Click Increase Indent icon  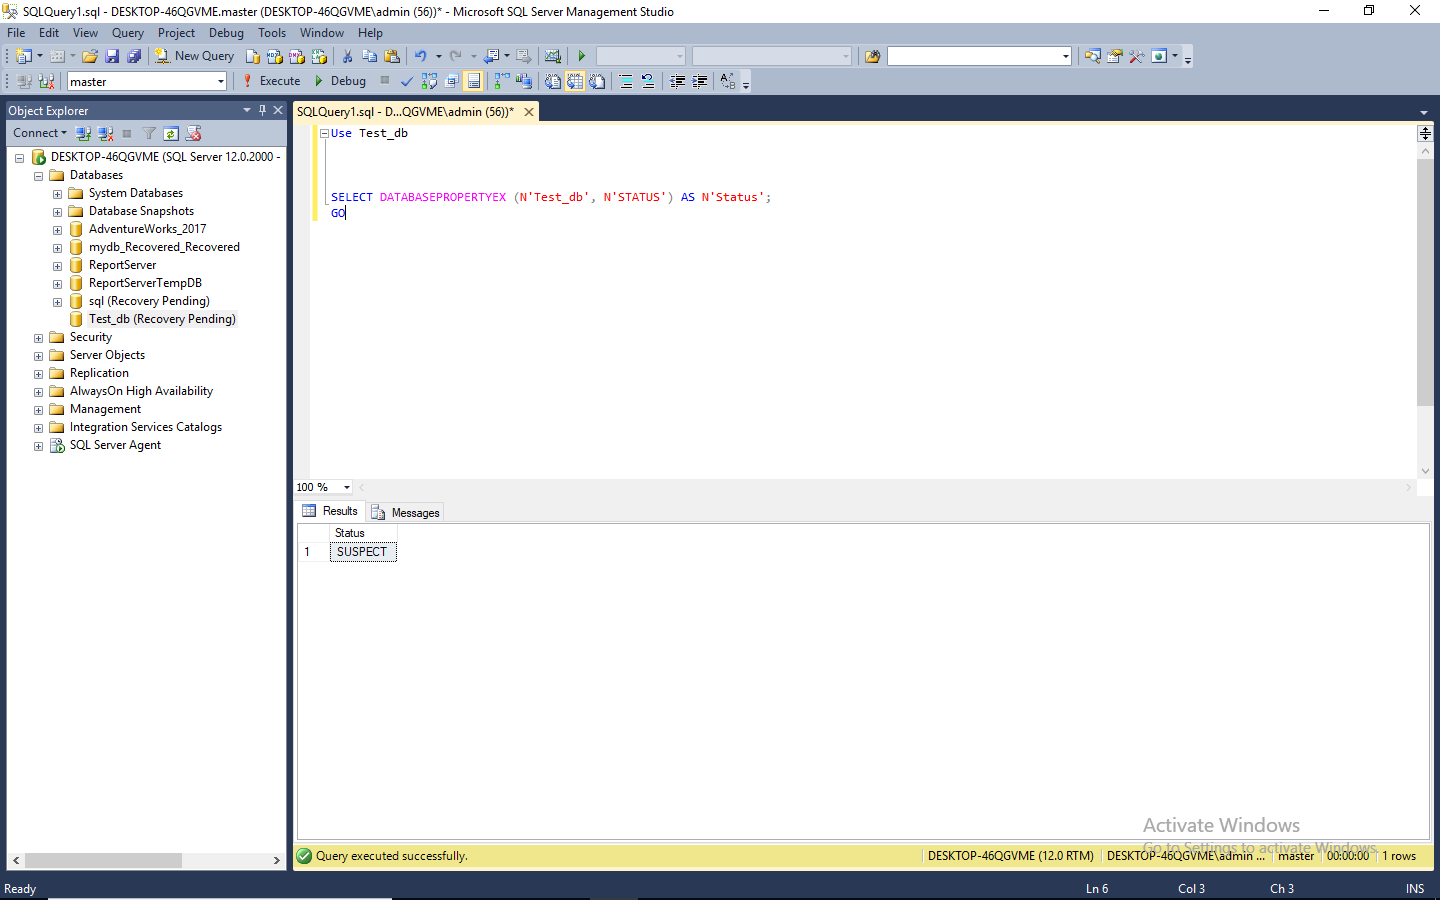[x=699, y=81]
